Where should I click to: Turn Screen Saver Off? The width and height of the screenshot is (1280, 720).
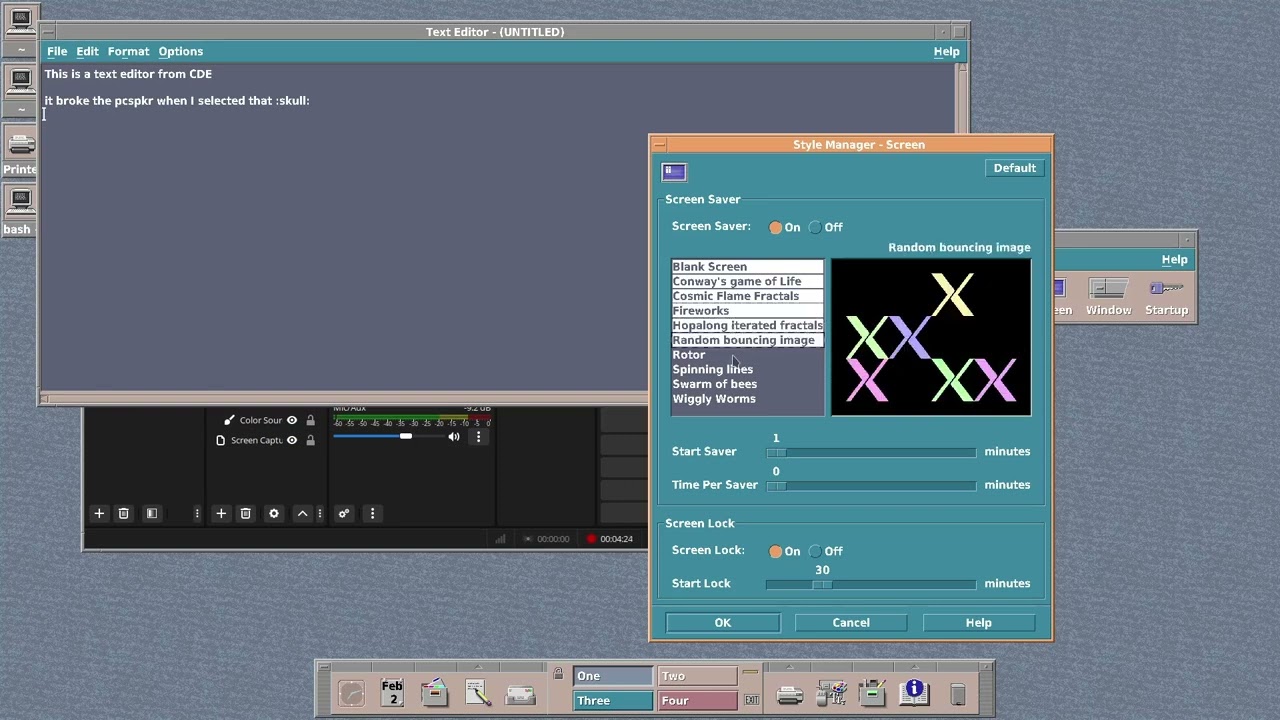(826, 227)
